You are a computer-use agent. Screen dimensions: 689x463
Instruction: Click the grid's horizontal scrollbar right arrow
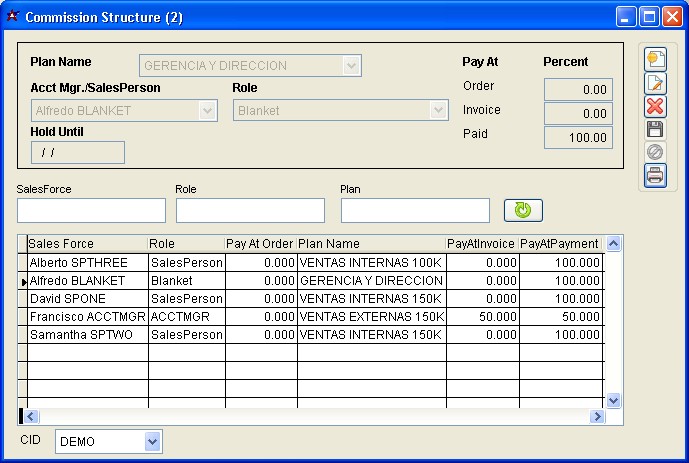598,417
